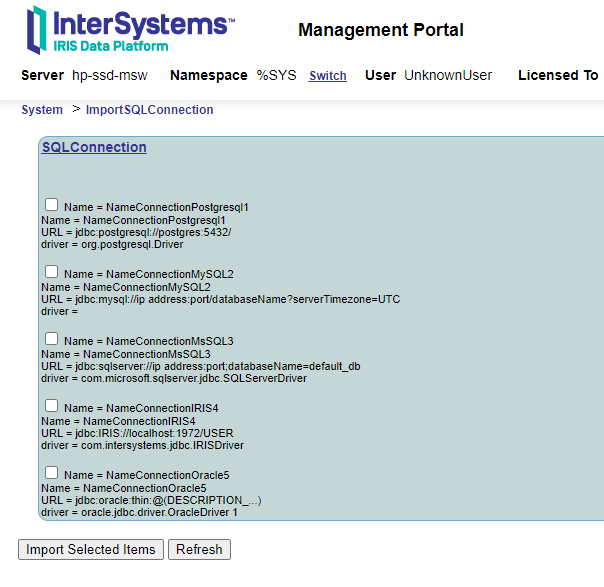Click the Import Selected Items button
The image size is (604, 587).
point(91,549)
